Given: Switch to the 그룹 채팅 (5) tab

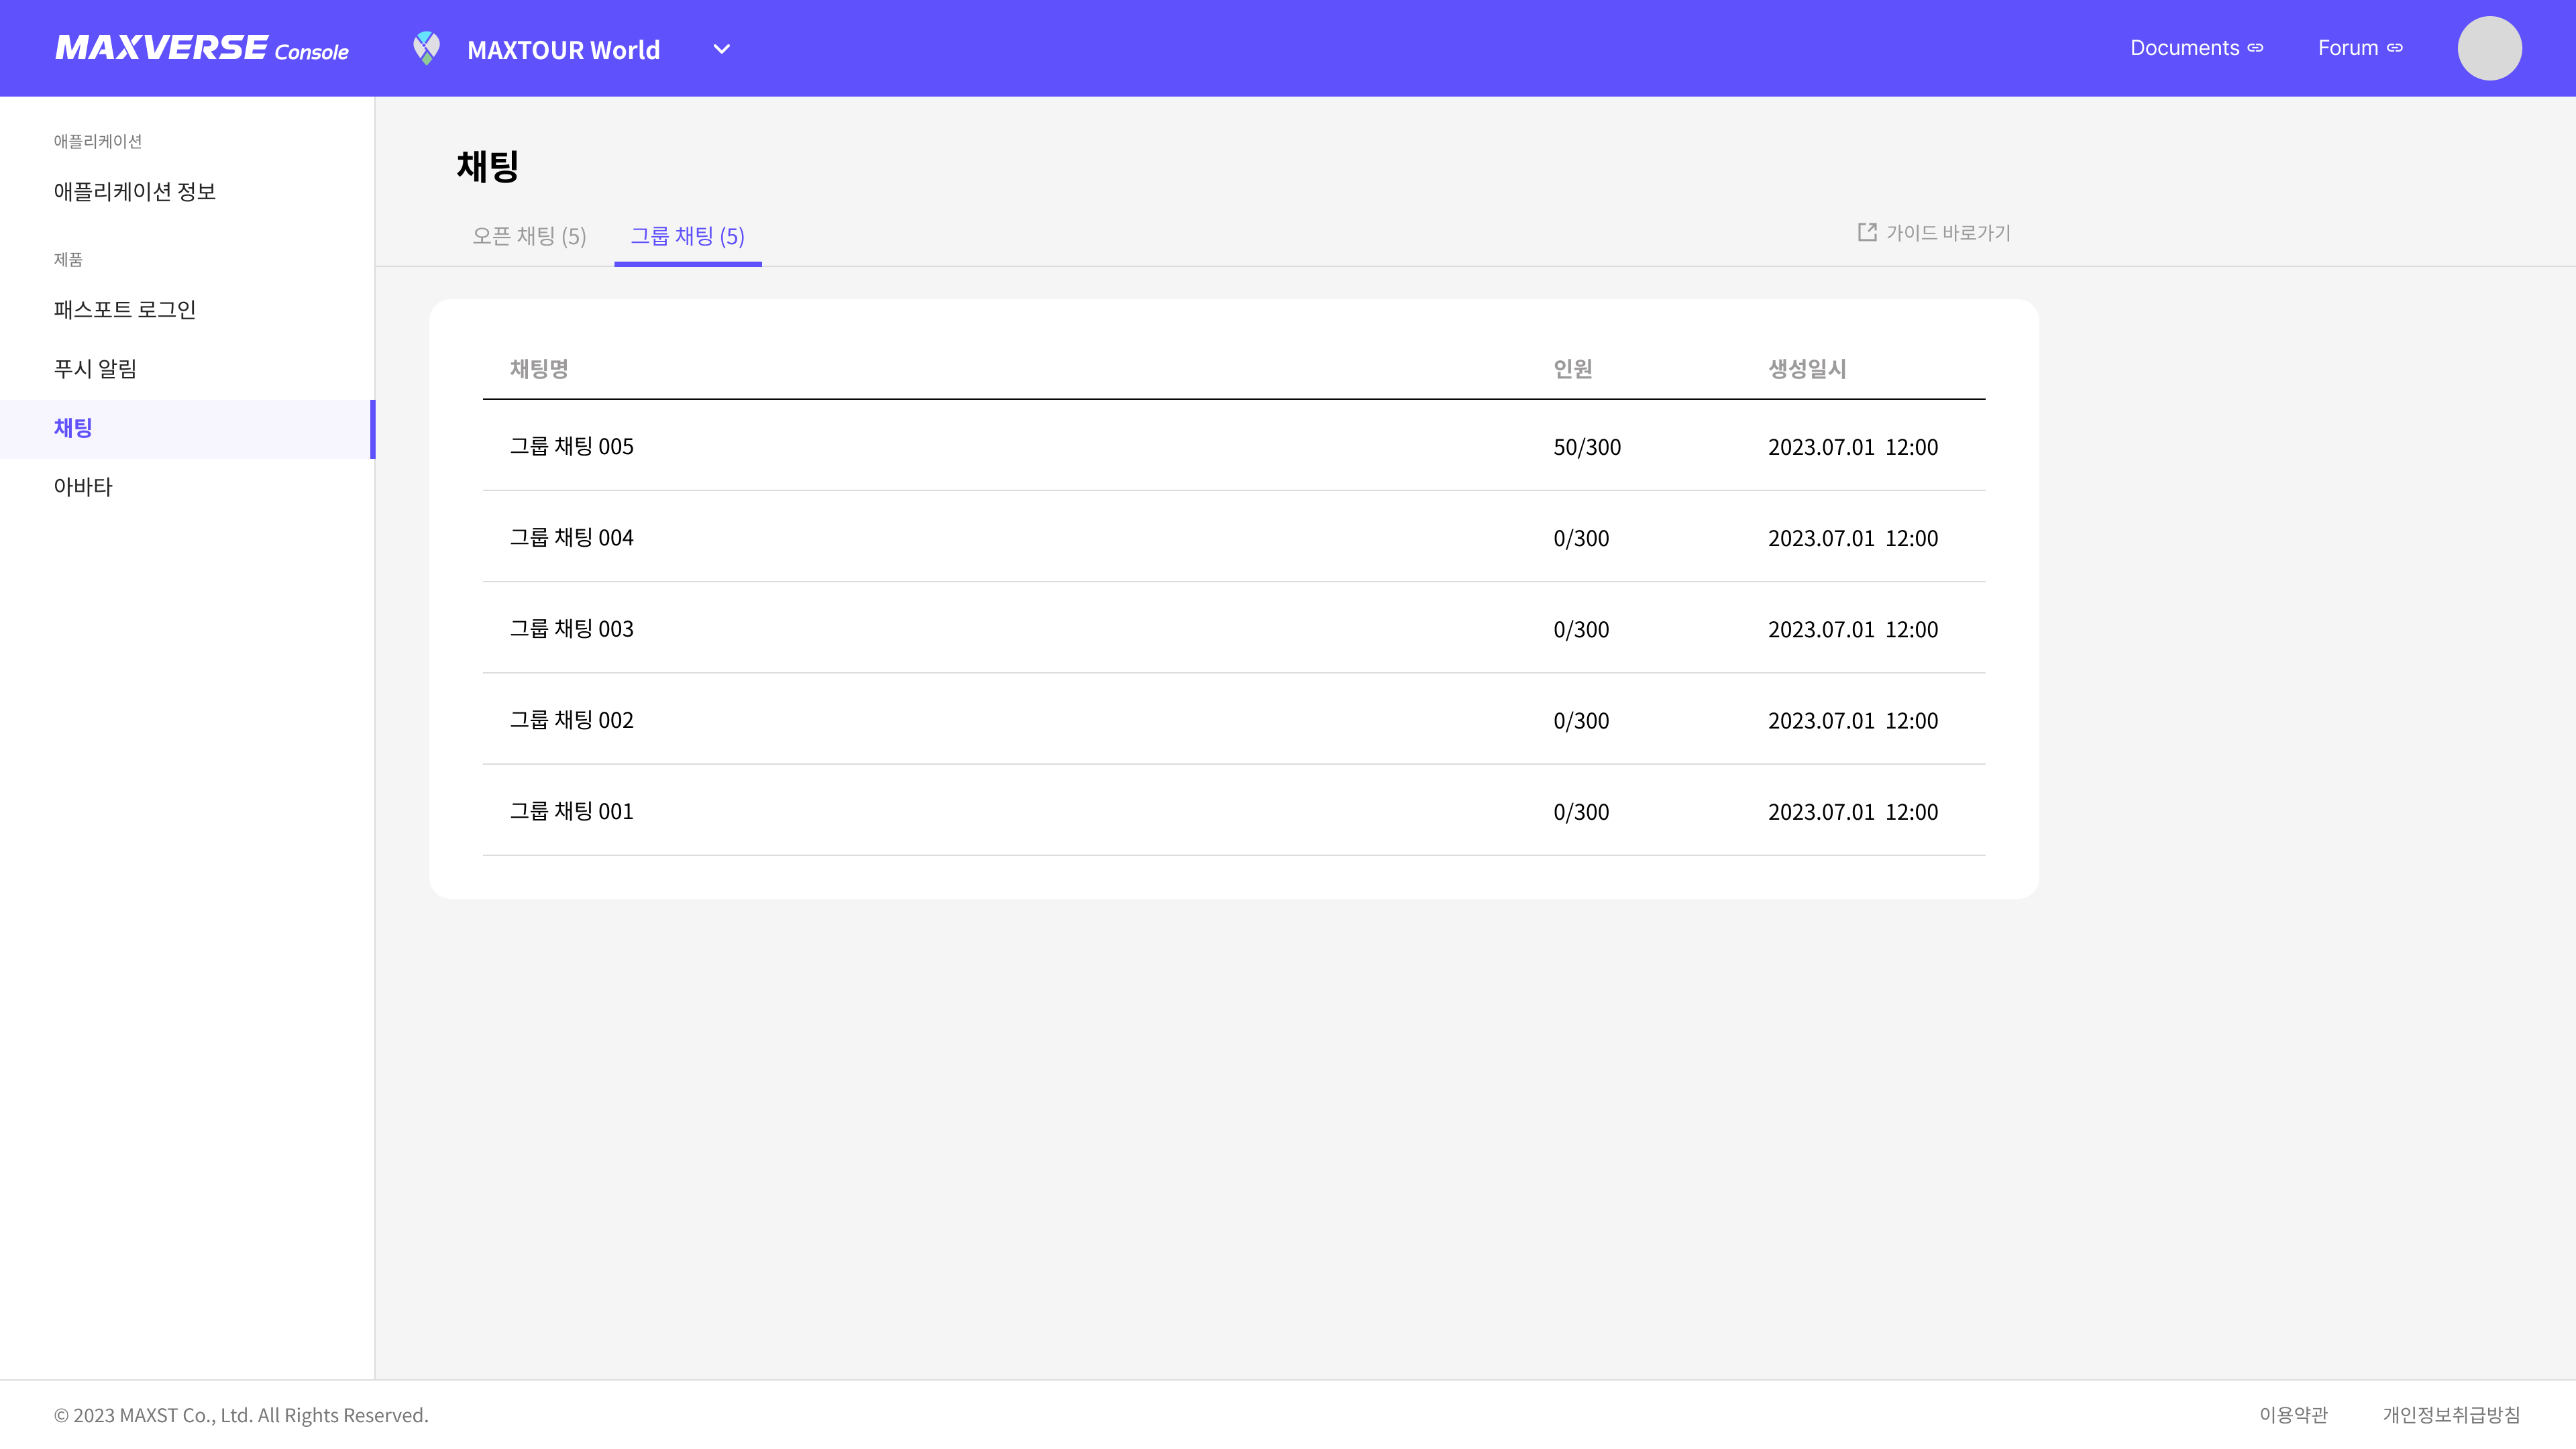Looking at the screenshot, I should click(688, 236).
